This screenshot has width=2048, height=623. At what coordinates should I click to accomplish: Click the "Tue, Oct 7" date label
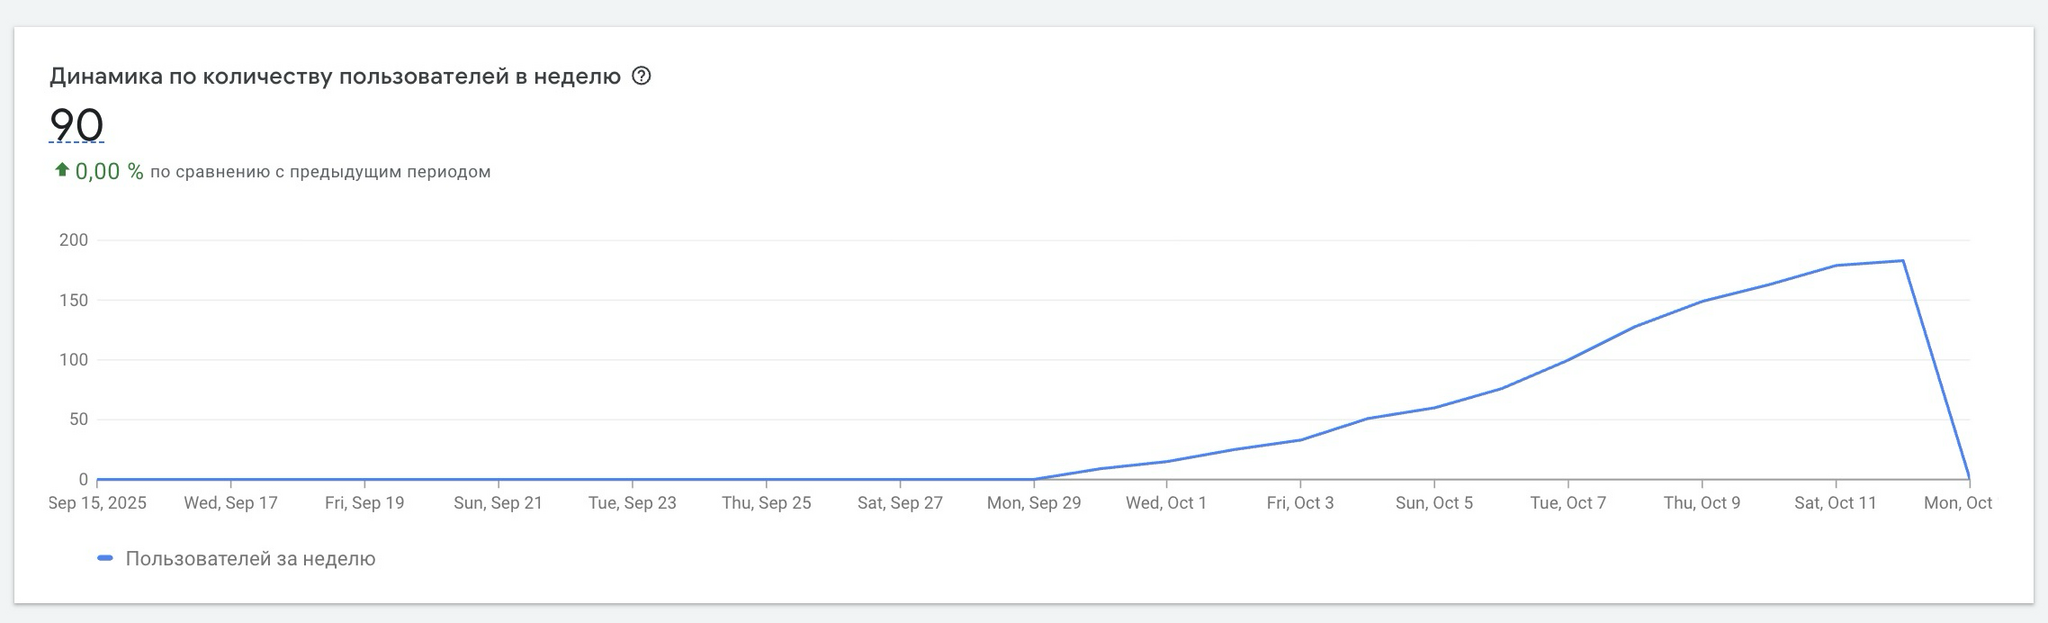point(1568,503)
